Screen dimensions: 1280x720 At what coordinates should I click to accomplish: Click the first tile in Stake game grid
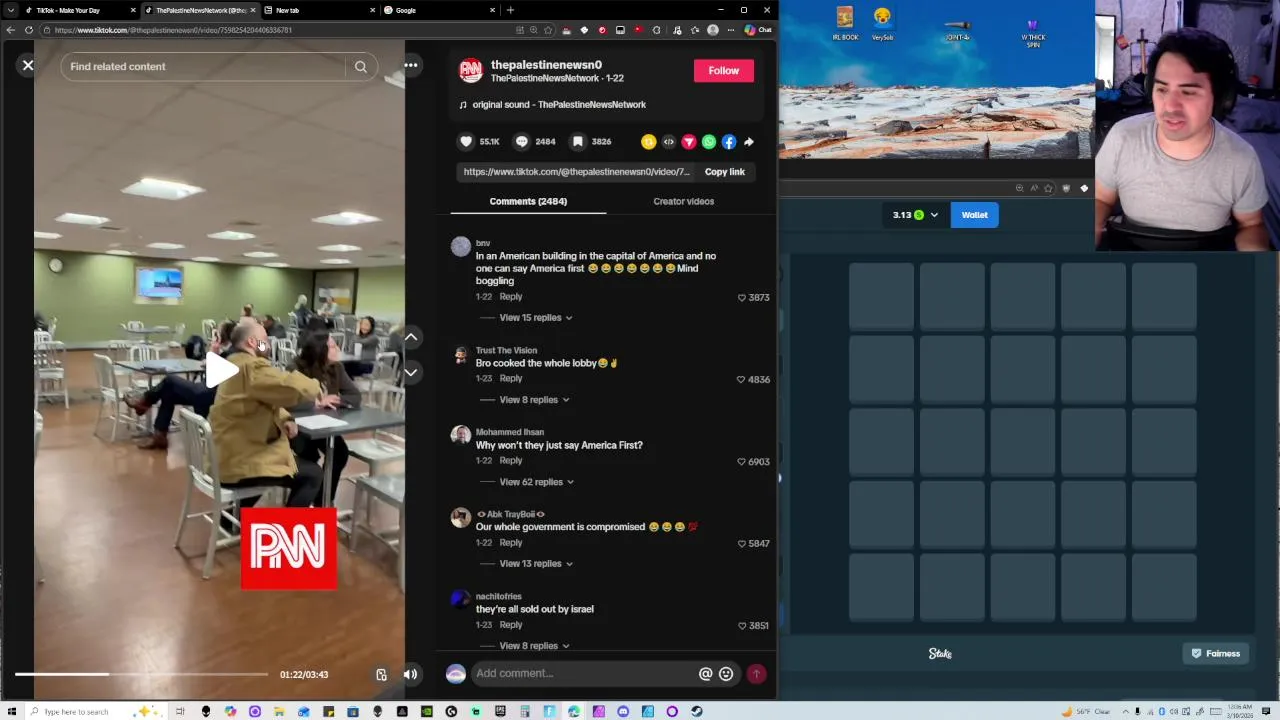tap(881, 296)
